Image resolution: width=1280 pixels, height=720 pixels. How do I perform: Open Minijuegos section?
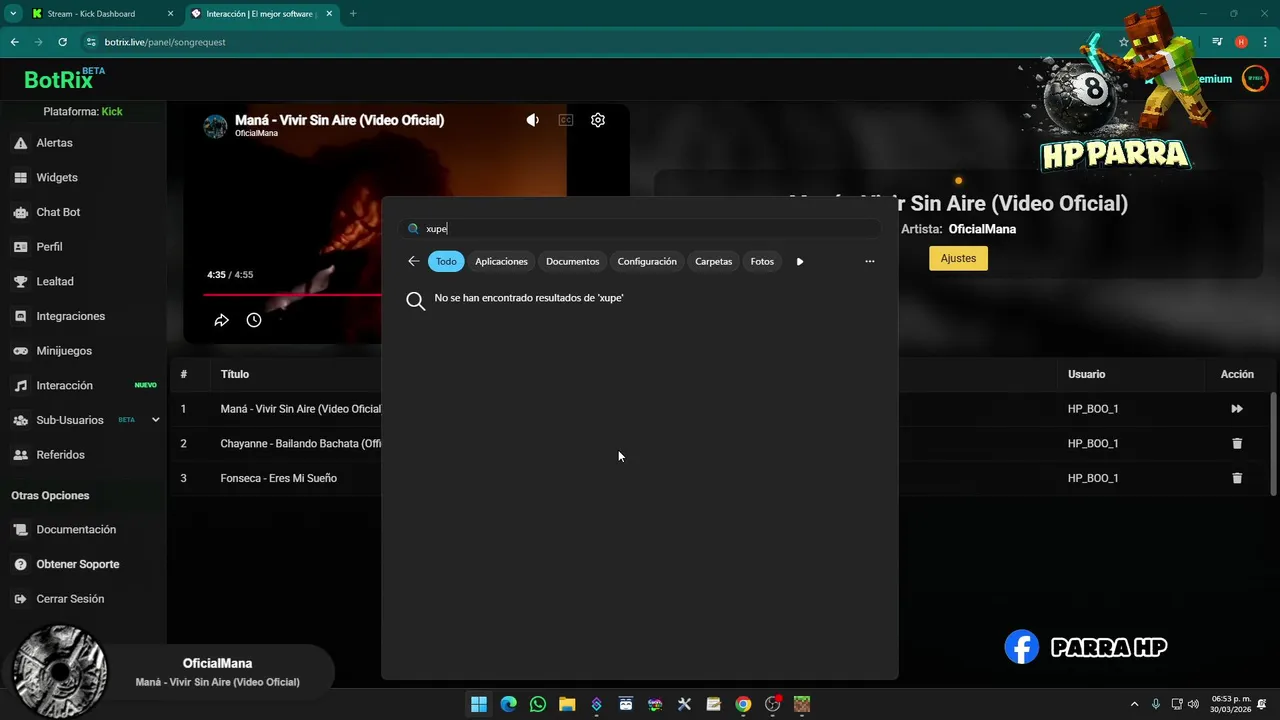tap(64, 351)
